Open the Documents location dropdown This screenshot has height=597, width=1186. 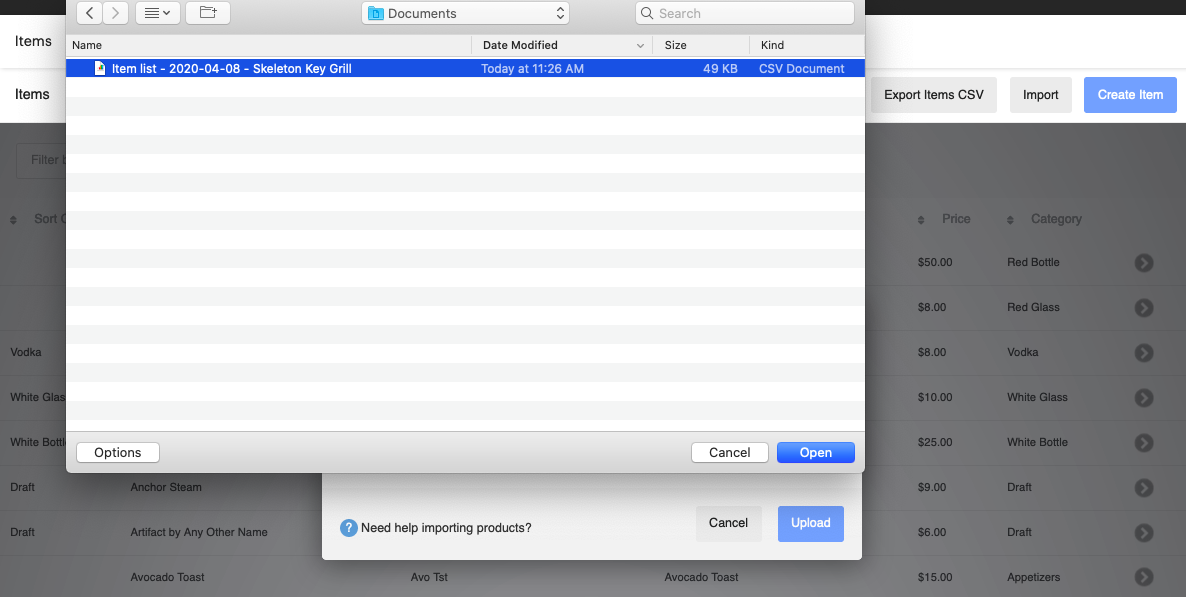point(560,12)
